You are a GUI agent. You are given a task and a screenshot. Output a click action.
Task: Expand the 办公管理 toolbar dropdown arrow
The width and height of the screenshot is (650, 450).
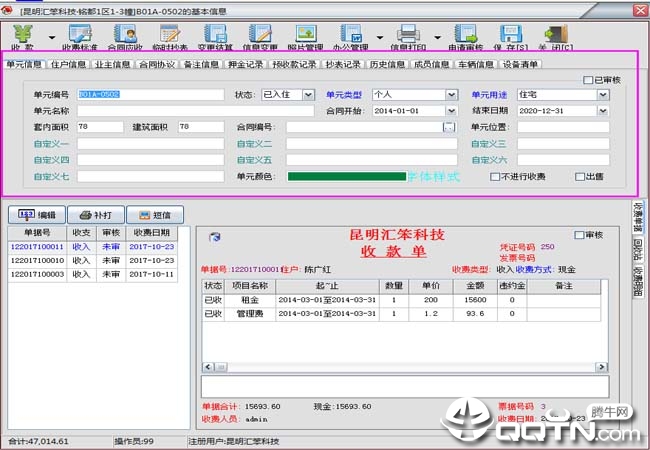click(x=380, y=37)
